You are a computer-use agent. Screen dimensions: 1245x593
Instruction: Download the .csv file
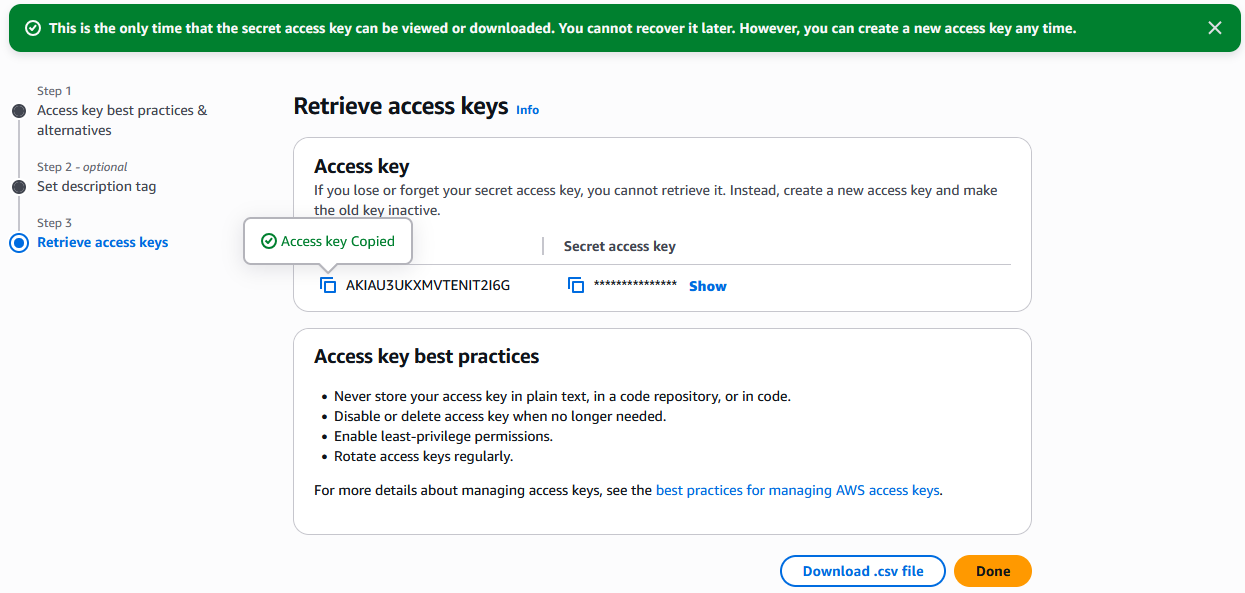tap(863, 571)
